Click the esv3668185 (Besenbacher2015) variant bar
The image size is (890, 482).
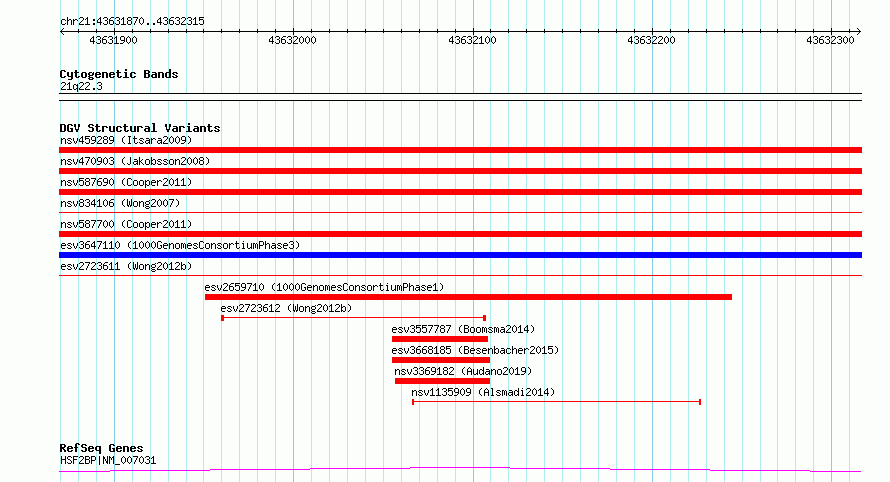click(441, 360)
